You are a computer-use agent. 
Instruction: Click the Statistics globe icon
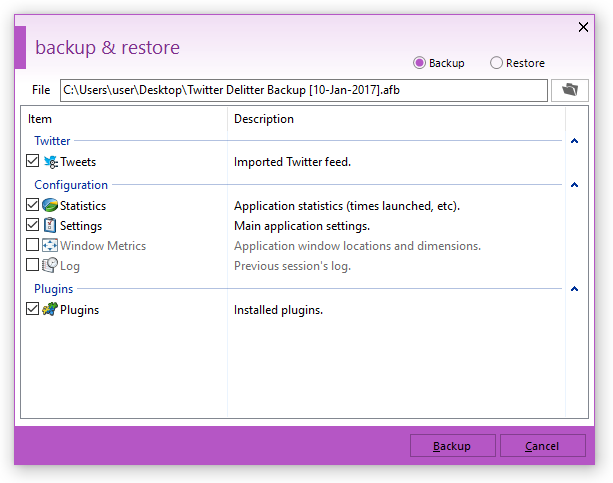pos(50,206)
